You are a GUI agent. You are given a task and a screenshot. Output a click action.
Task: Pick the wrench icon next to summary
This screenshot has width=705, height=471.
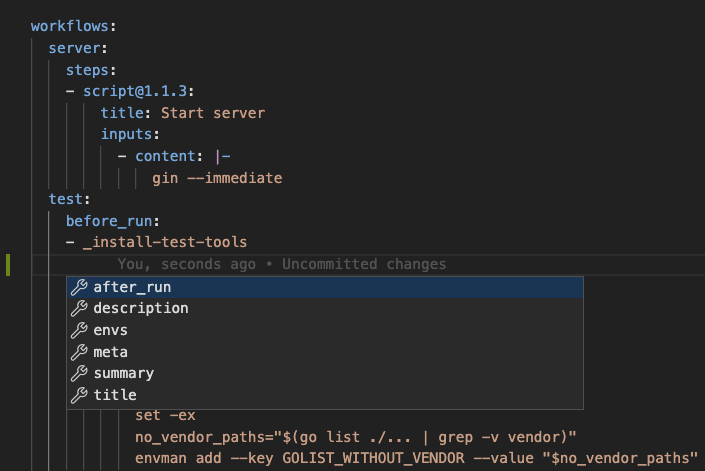[78, 374]
